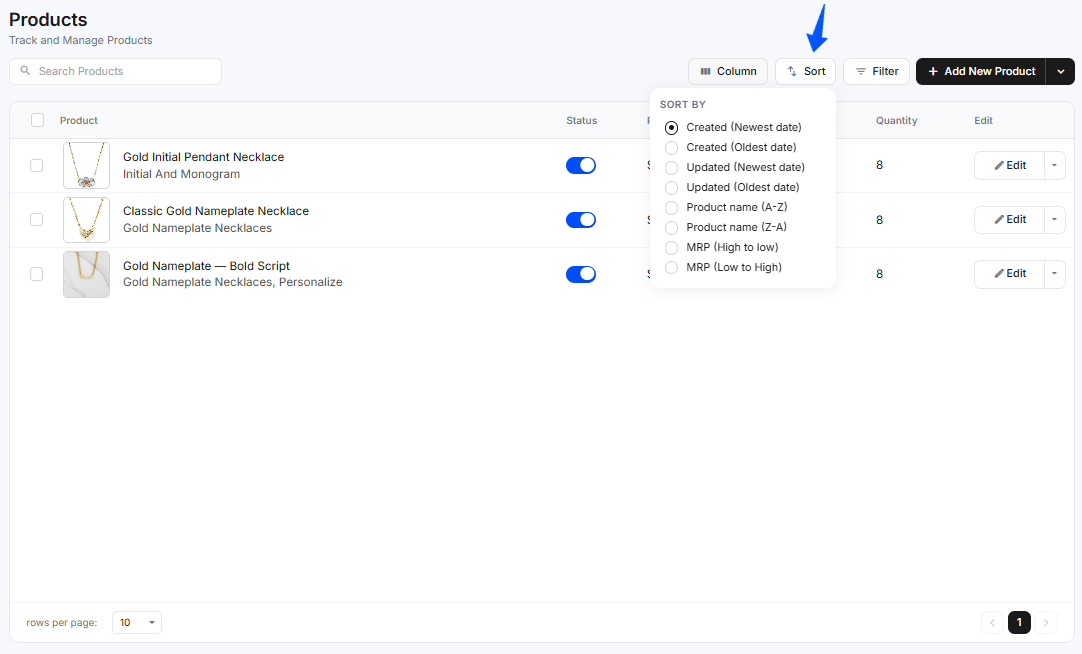Toggle status of Gold Nameplate — Bold Script
1082x654 pixels.
581,274
